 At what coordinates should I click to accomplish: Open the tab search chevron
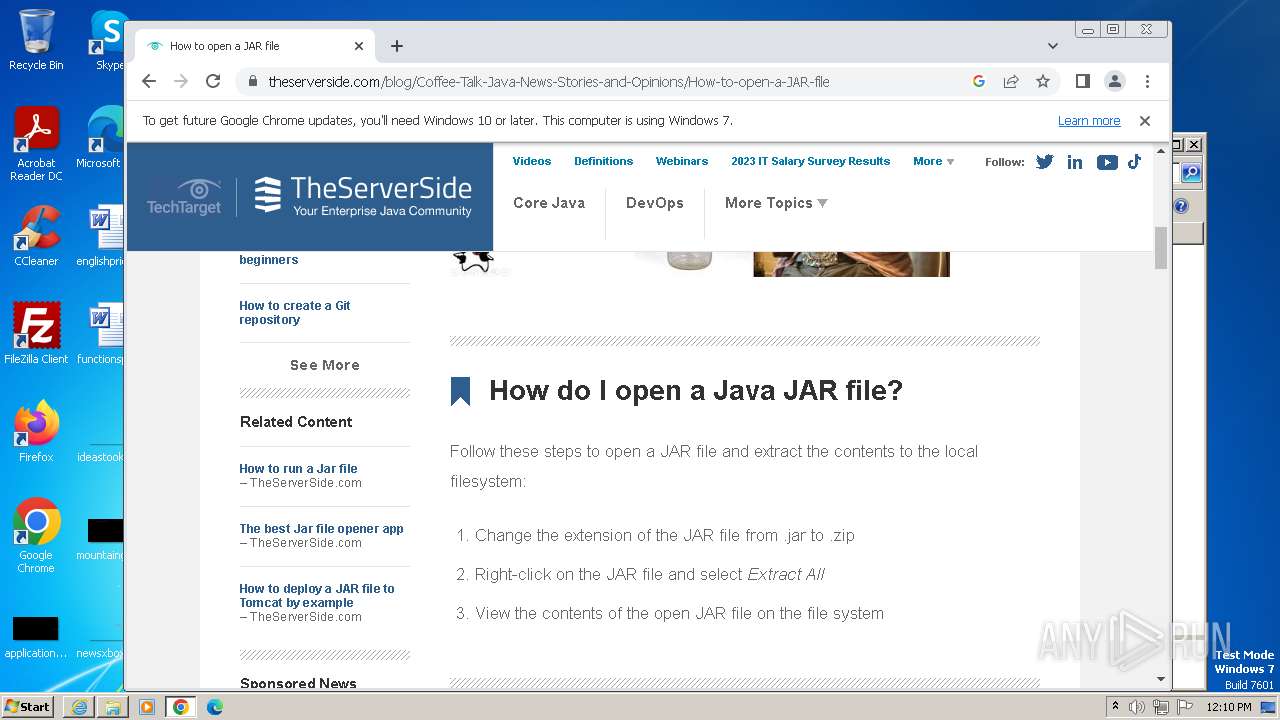[x=1053, y=46]
